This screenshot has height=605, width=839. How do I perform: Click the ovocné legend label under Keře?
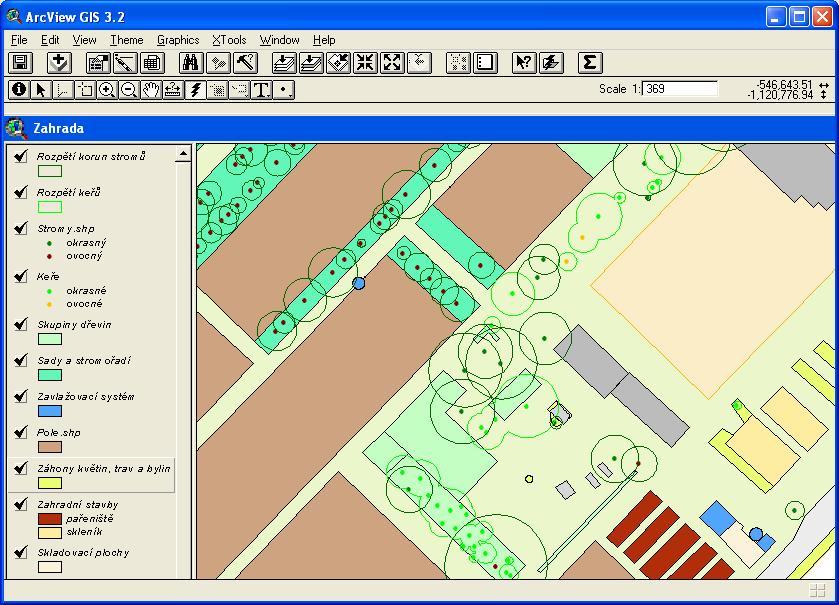[84, 303]
